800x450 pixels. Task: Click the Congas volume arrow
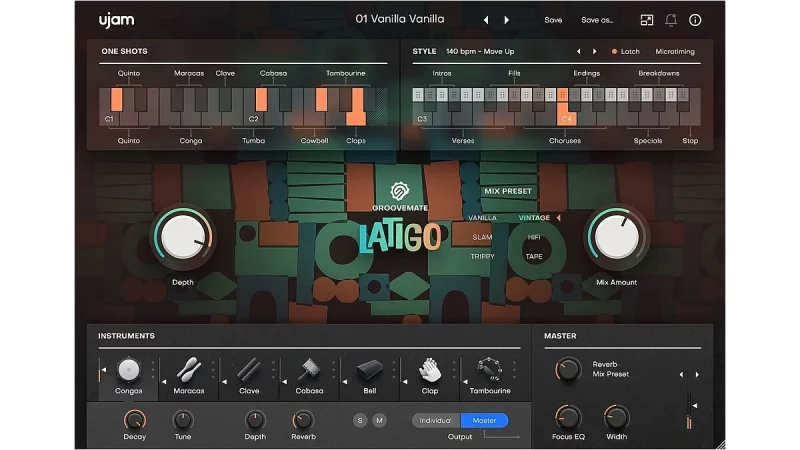104,370
